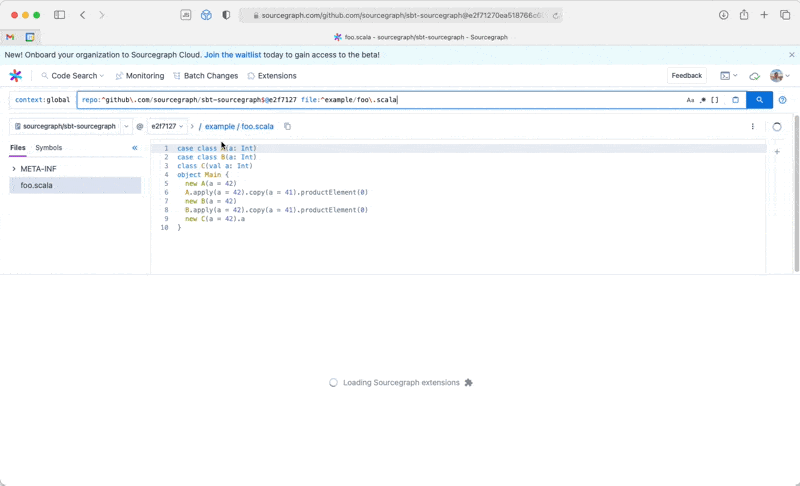Click the cube extension icon in Safari toolbar
The width and height of the screenshot is (800, 486).
click(x=206, y=15)
